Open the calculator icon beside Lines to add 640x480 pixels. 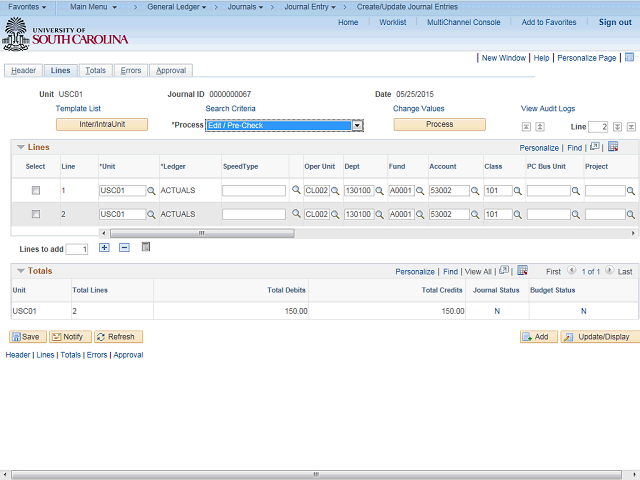146,247
